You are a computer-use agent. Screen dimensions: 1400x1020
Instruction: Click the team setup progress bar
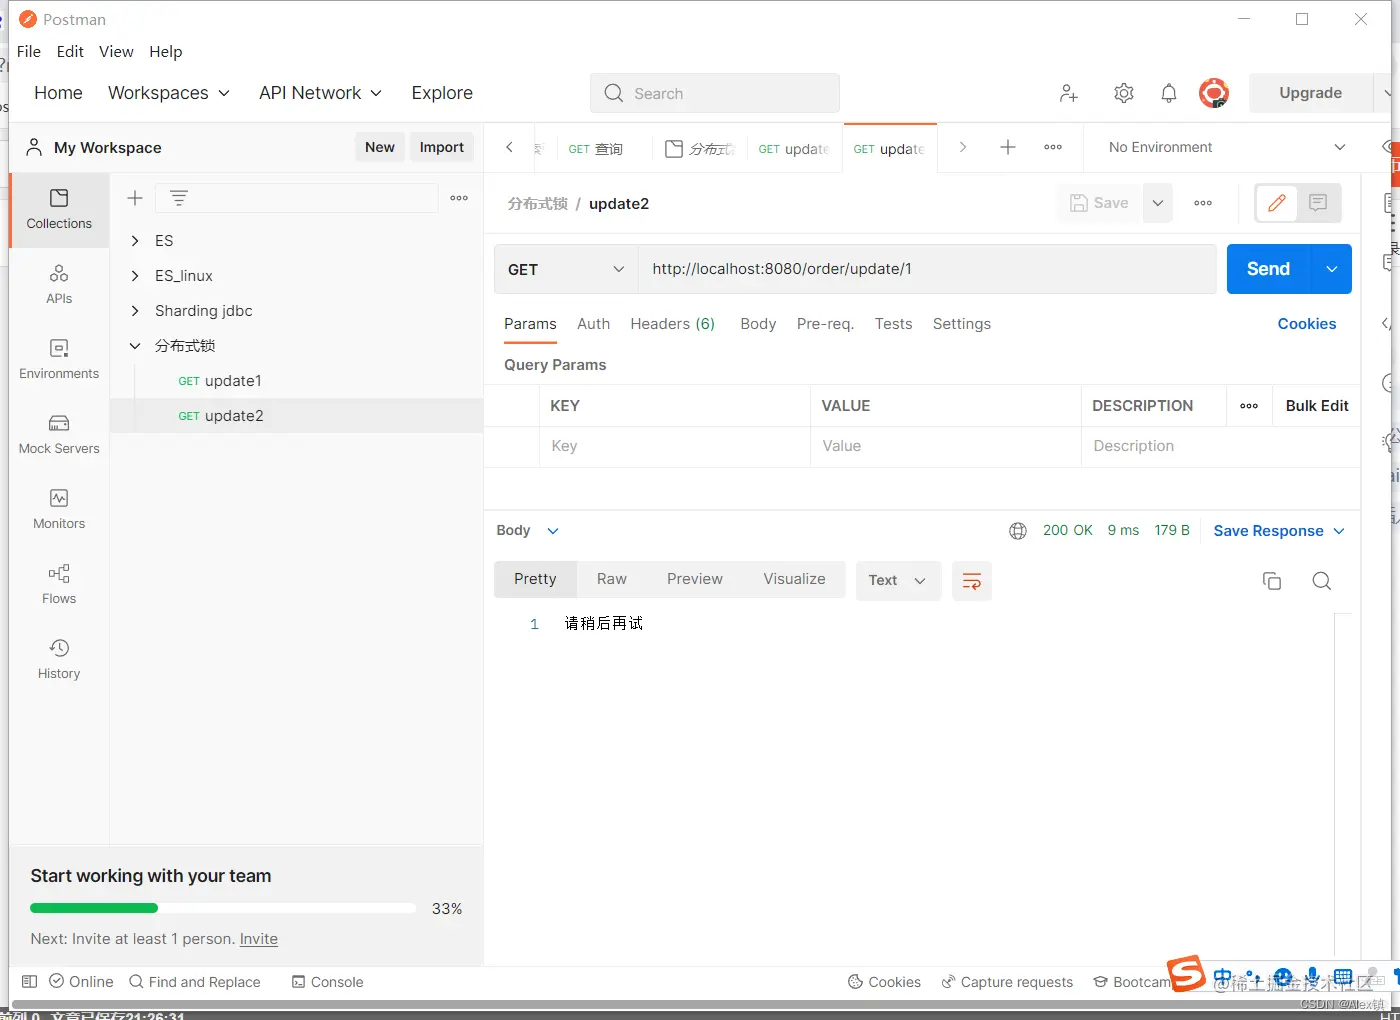[x=223, y=908]
